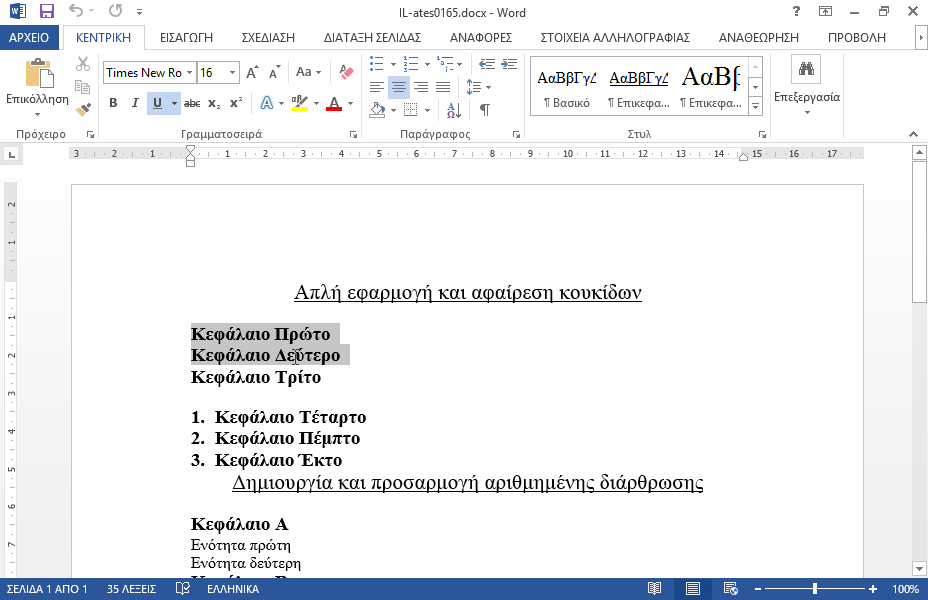Switch to the ΔΙΑΤΑΞΗ ΣΕΛΙΔΑΣ tab

372,37
